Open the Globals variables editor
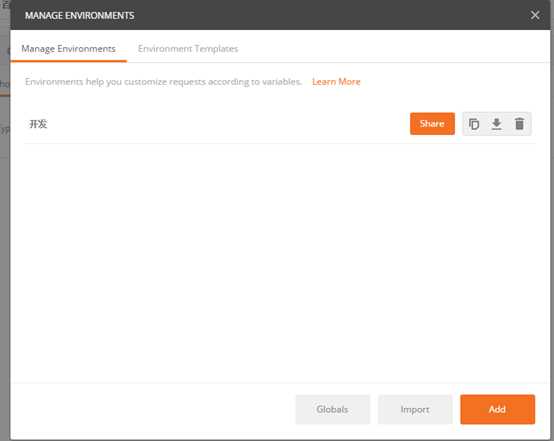 [x=332, y=409]
